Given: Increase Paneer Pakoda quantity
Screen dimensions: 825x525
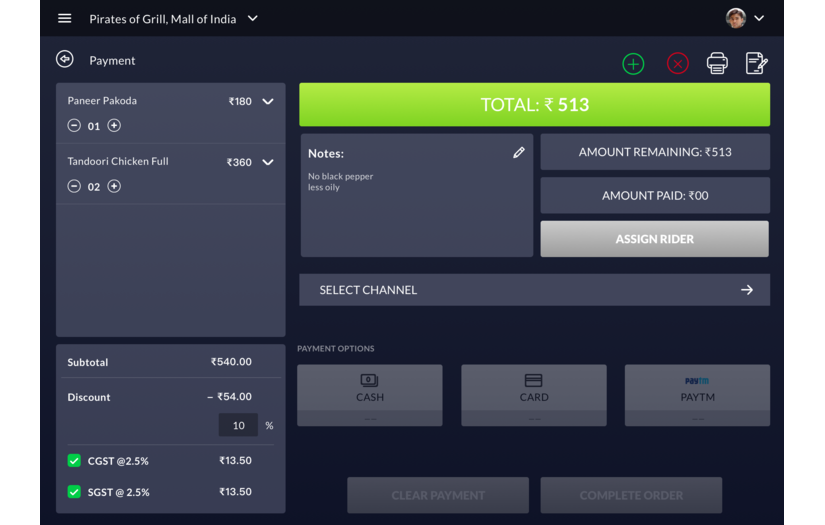Looking at the screenshot, I should tap(114, 125).
